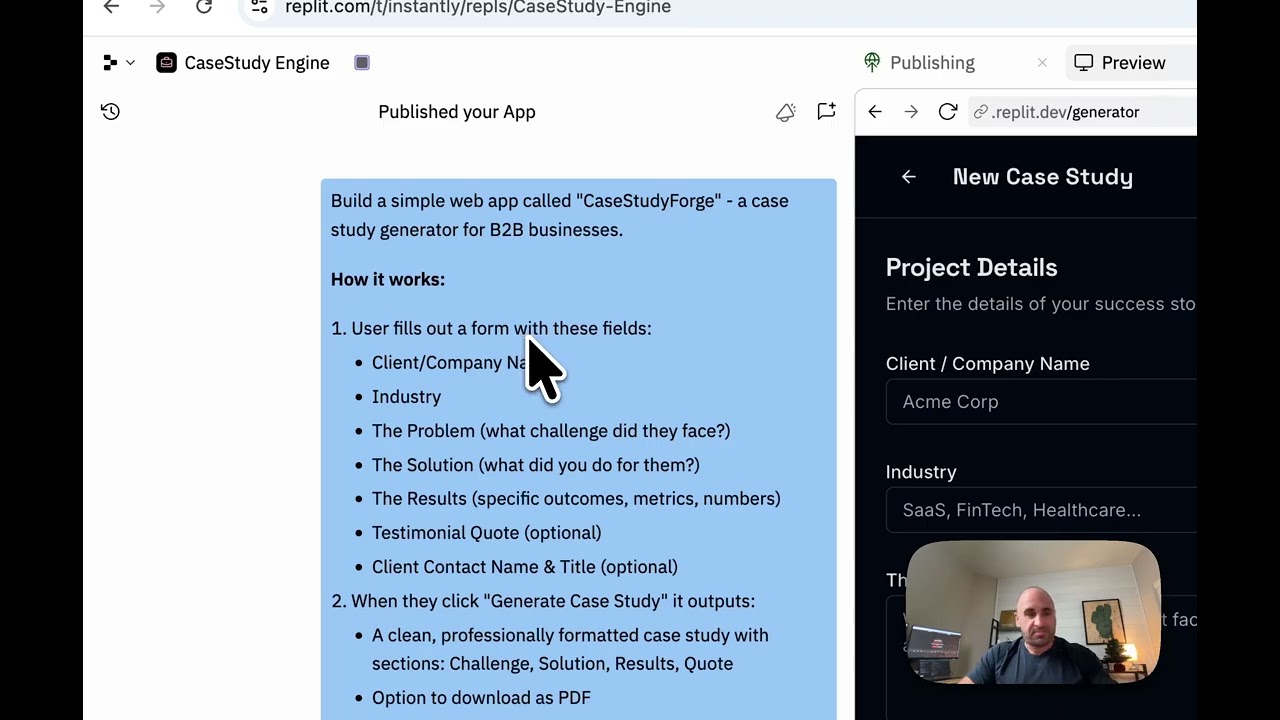Go back in the preview pane

(875, 112)
